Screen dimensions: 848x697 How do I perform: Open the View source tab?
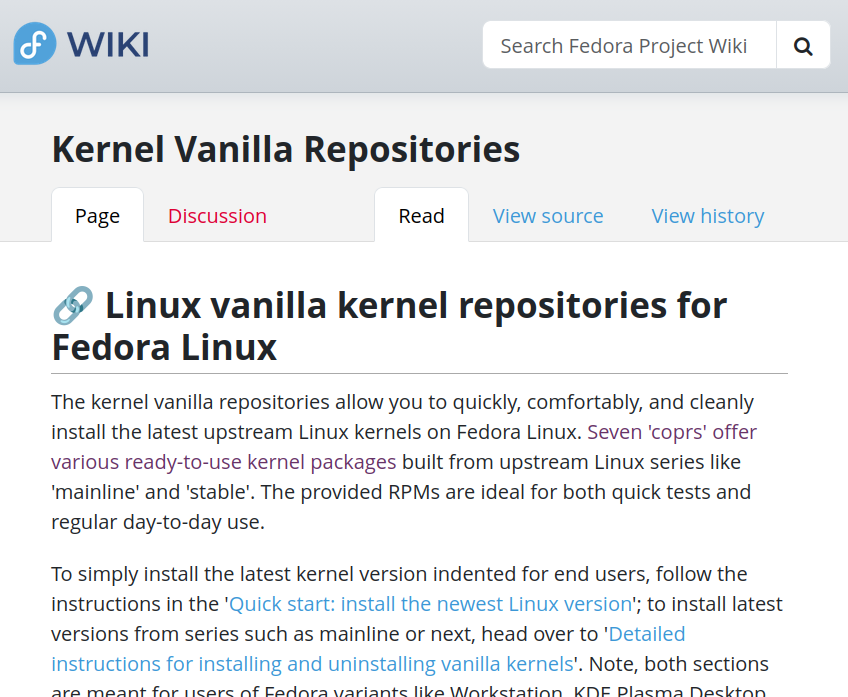[548, 216]
